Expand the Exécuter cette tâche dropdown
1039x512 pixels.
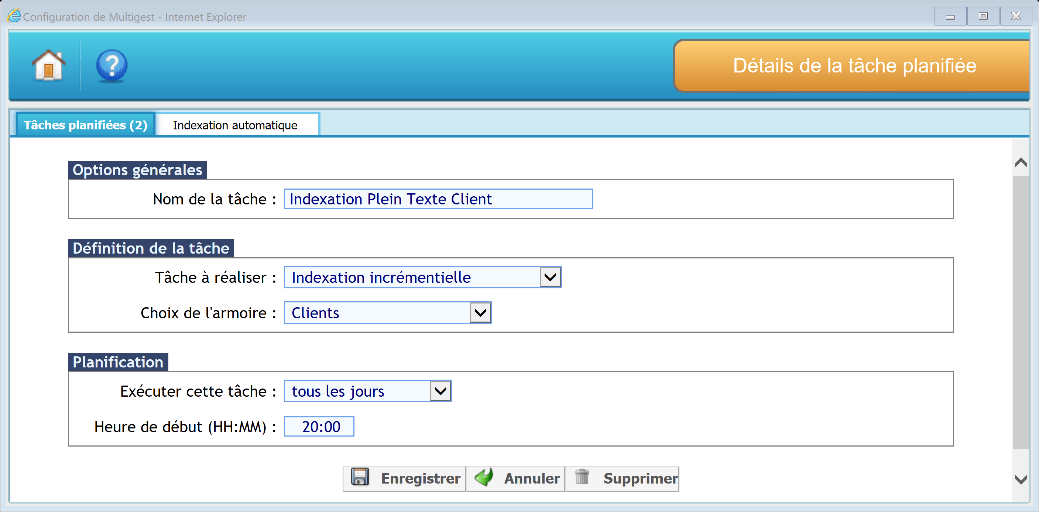click(x=441, y=391)
